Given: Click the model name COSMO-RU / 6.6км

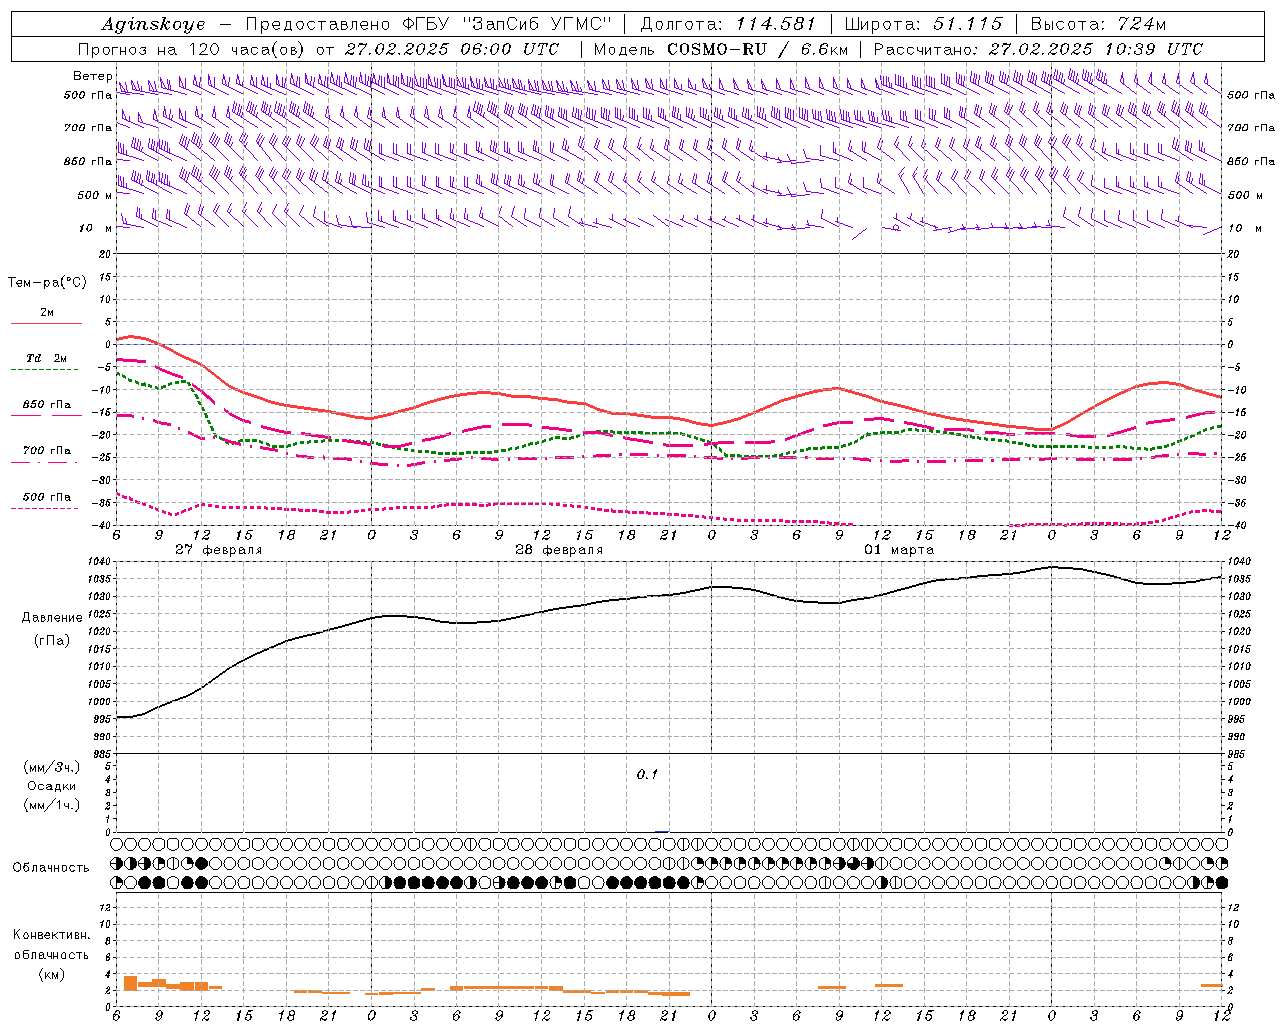Looking at the screenshot, I should click(757, 49).
